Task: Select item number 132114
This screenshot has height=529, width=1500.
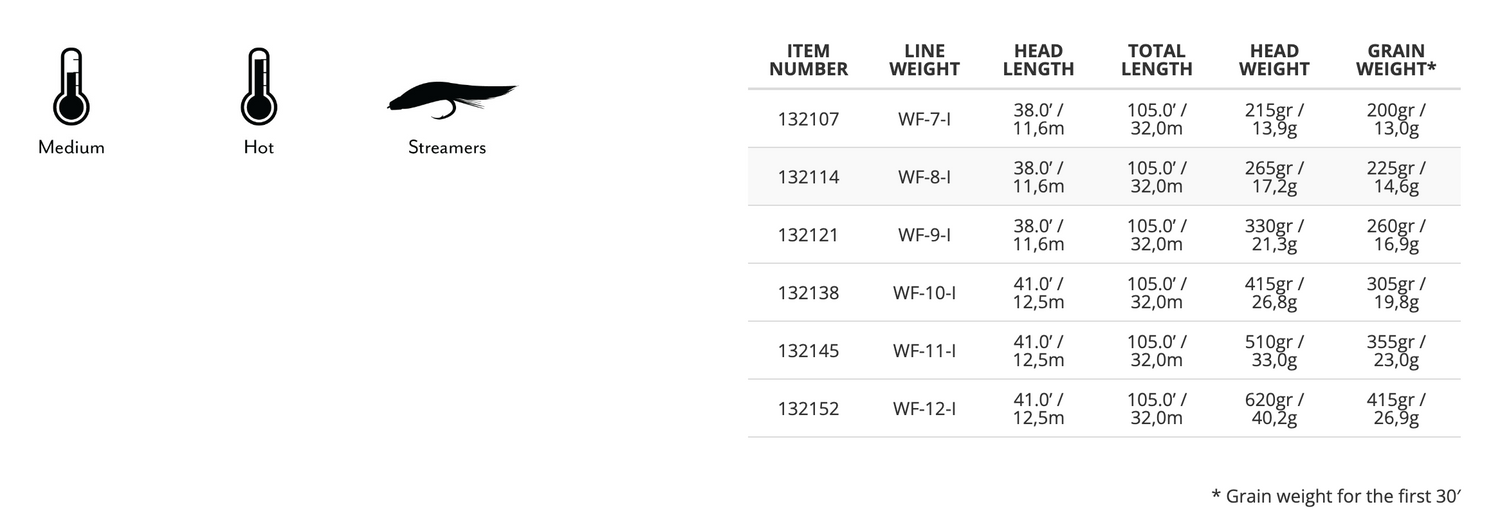Action: point(808,177)
